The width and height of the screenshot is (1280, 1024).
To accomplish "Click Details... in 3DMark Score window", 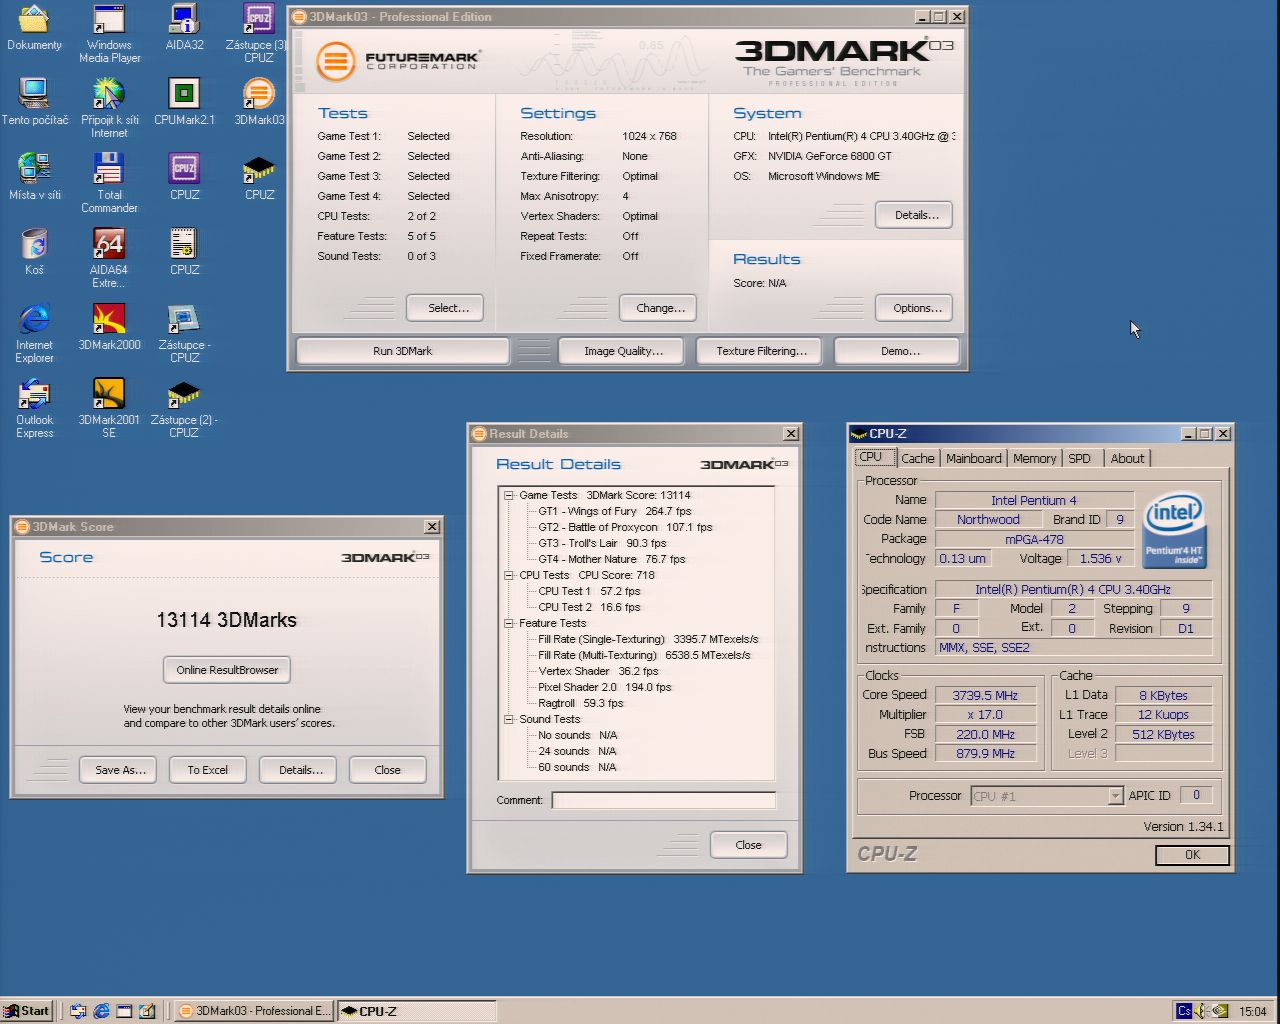I will [300, 770].
